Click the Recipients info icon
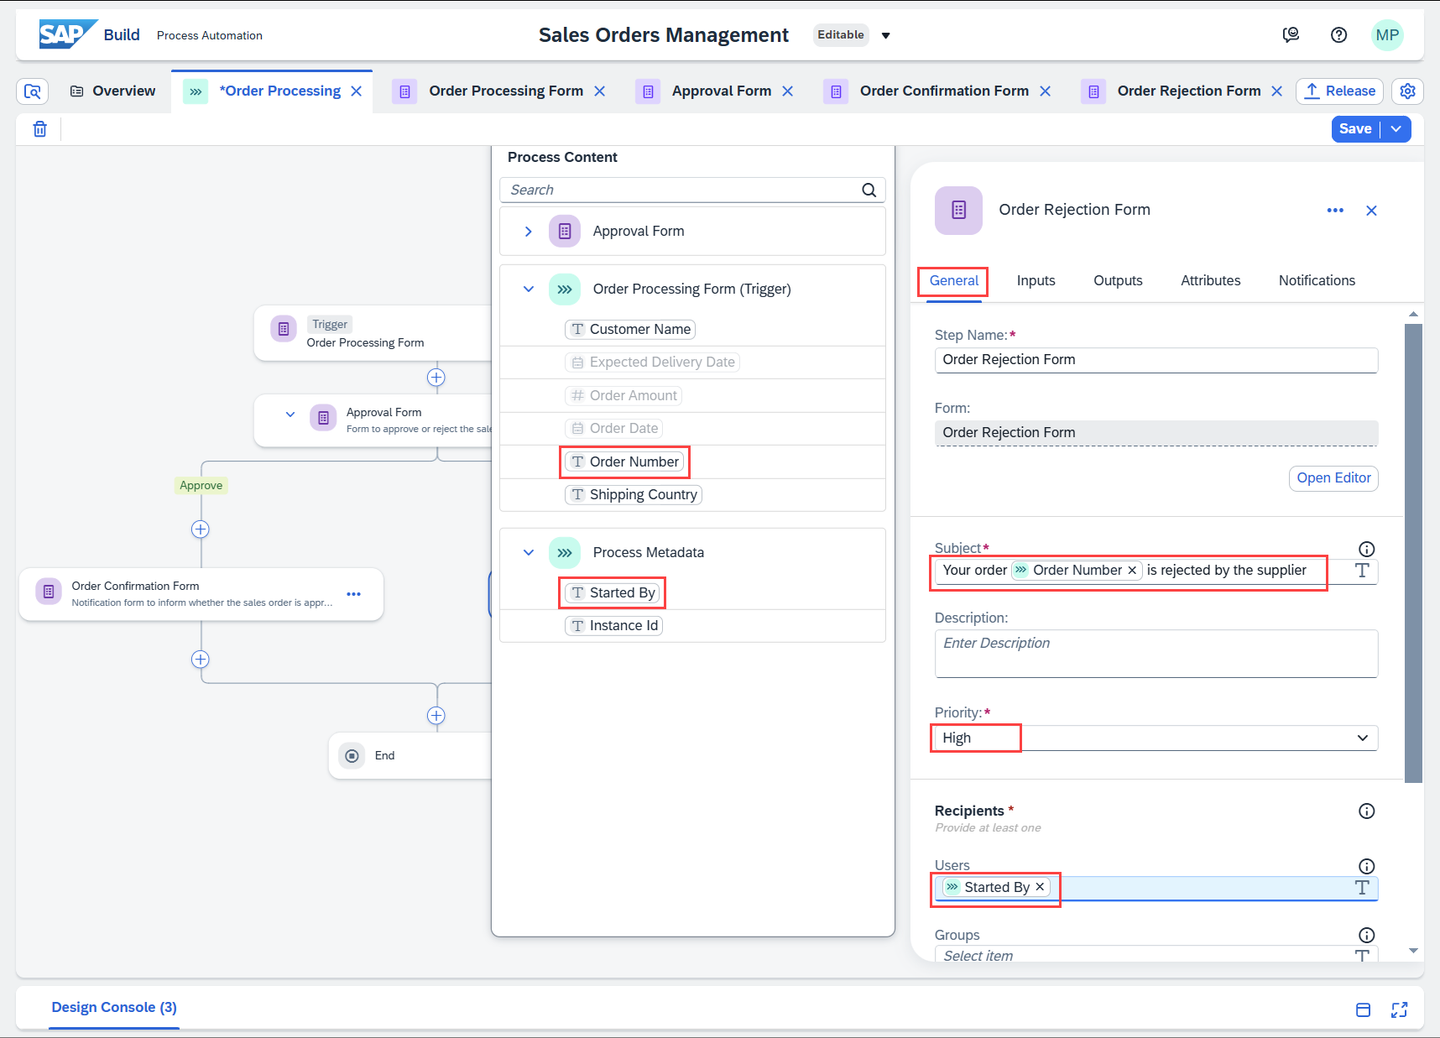Viewport: 1440px width, 1038px height. (x=1367, y=811)
